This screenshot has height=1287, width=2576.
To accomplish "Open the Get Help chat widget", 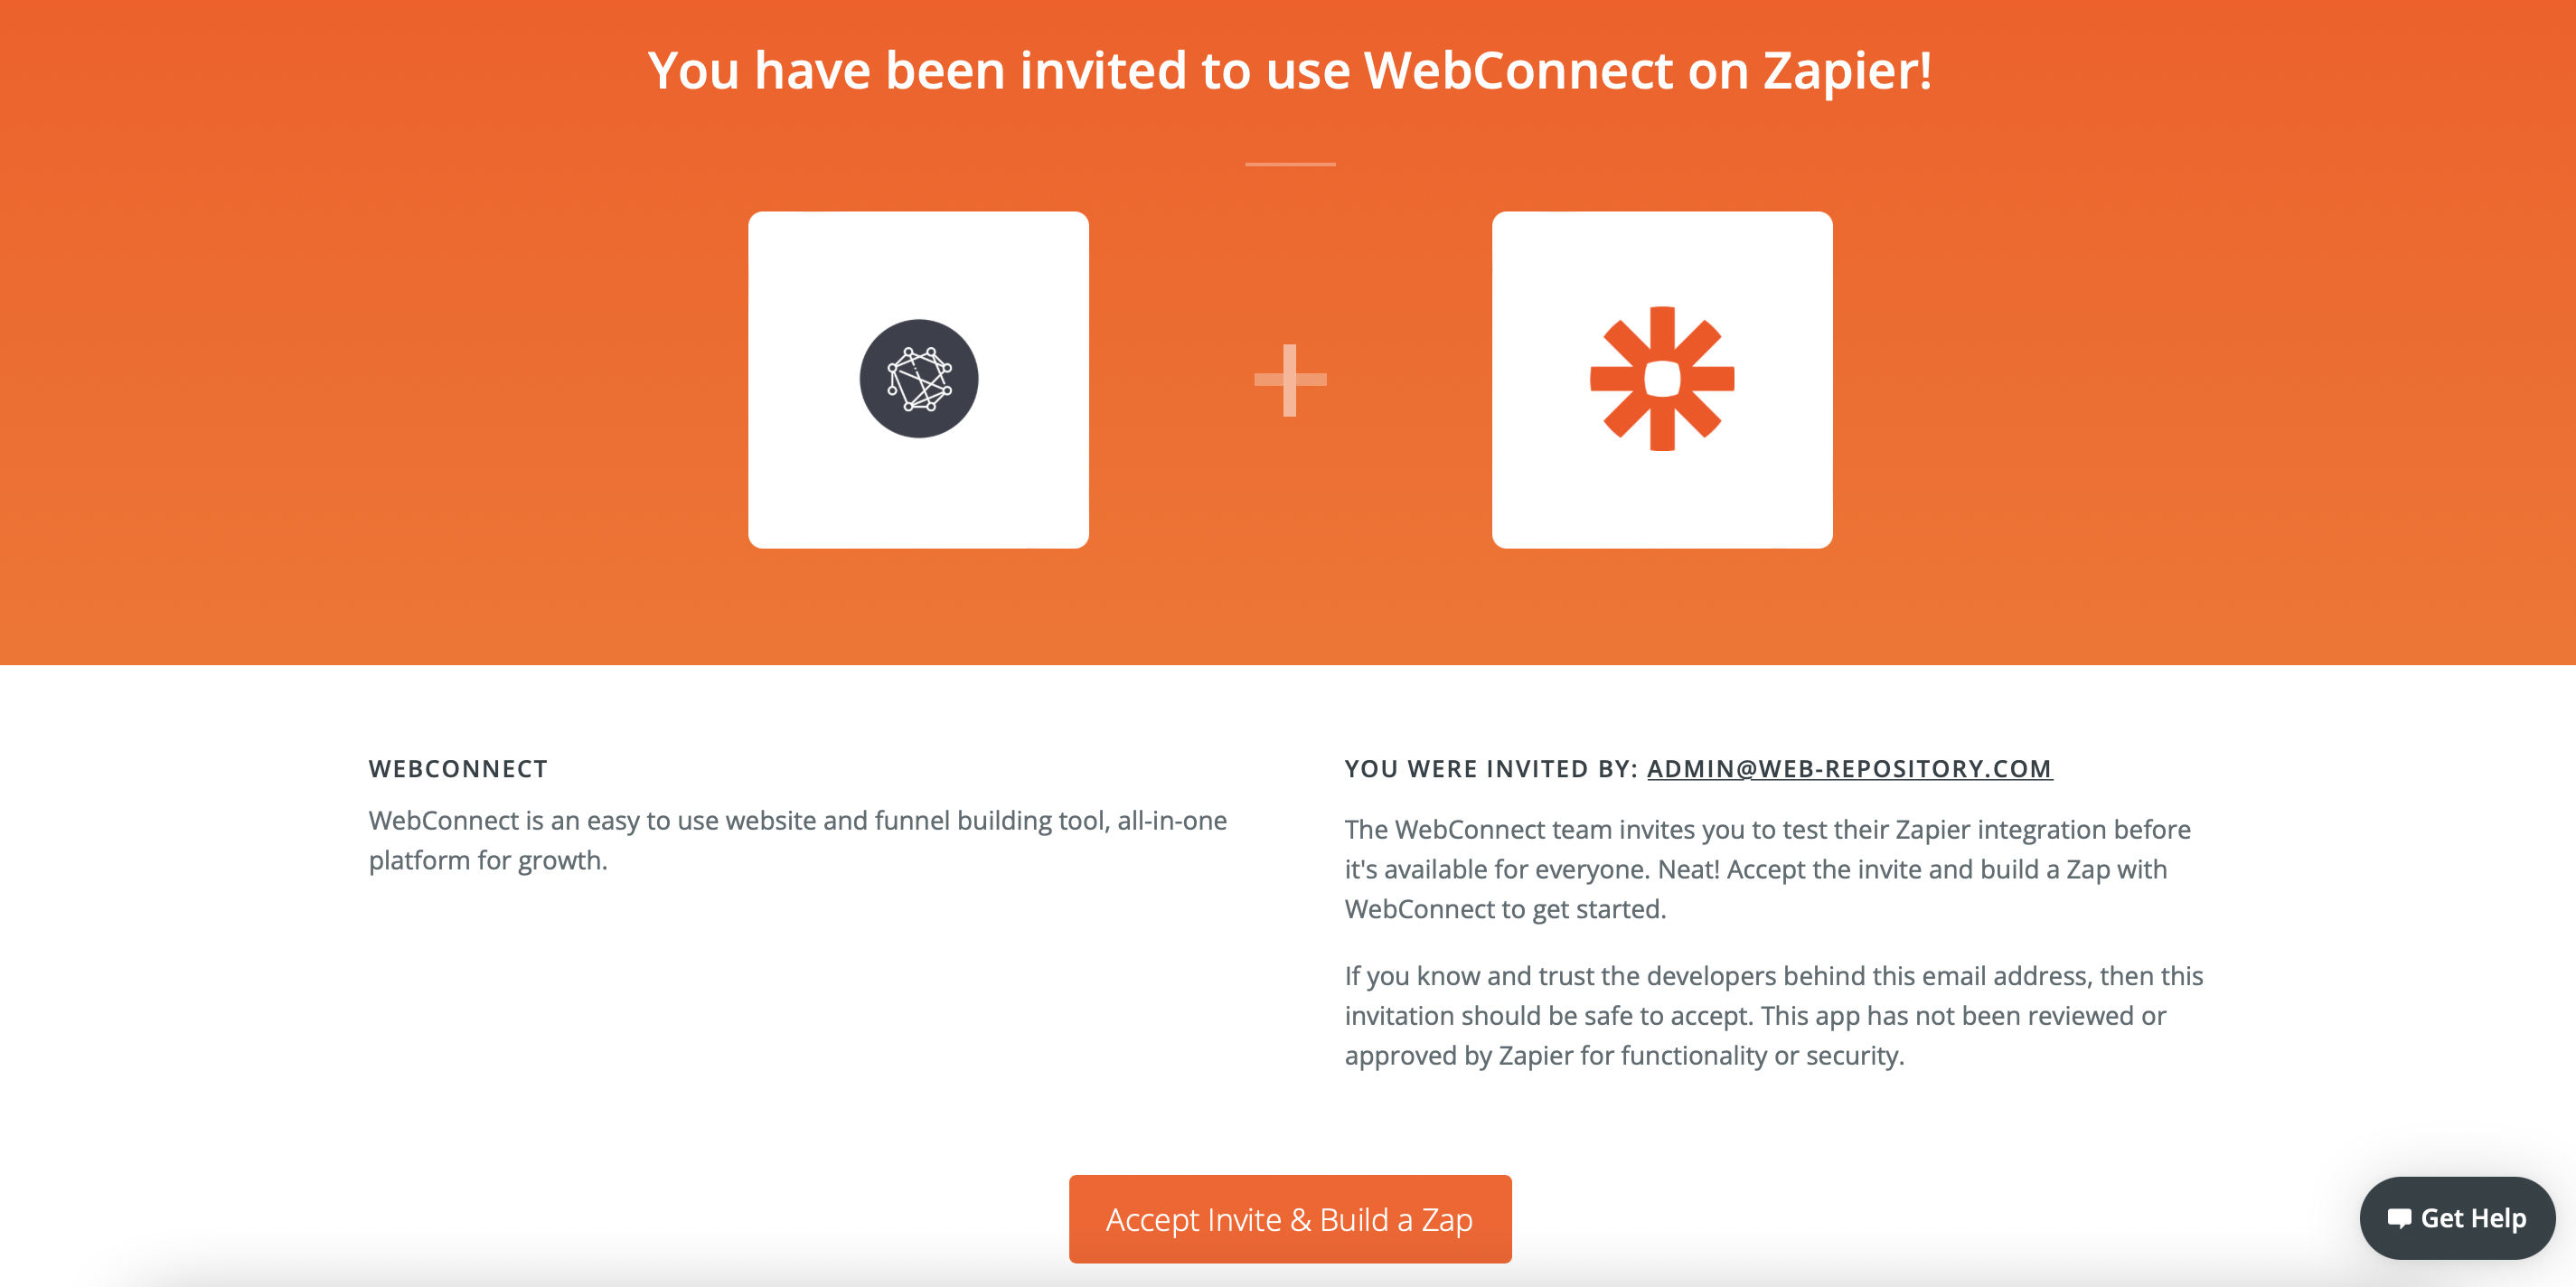I will tap(2457, 1218).
